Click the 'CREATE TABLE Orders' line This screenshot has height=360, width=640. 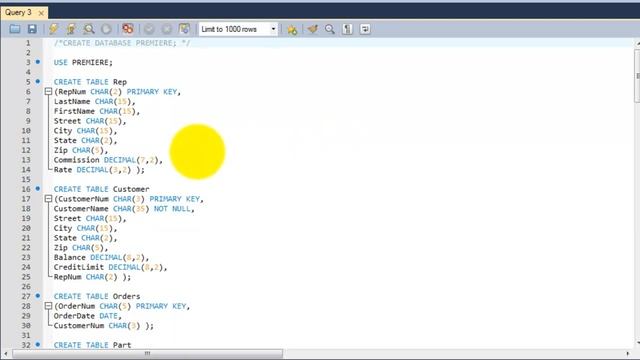coord(97,296)
